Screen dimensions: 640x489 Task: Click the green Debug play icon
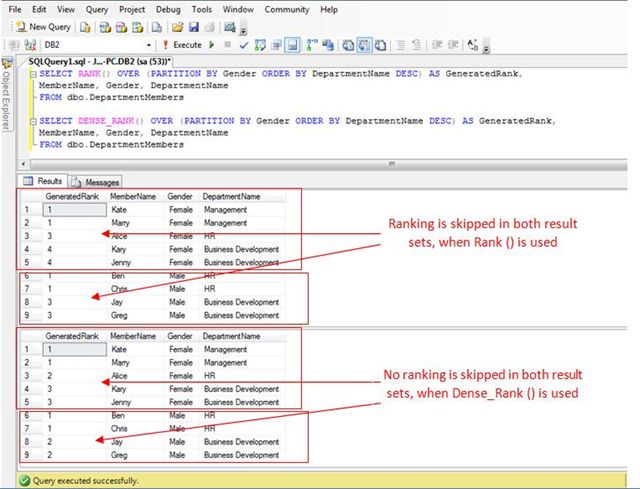[x=211, y=45]
